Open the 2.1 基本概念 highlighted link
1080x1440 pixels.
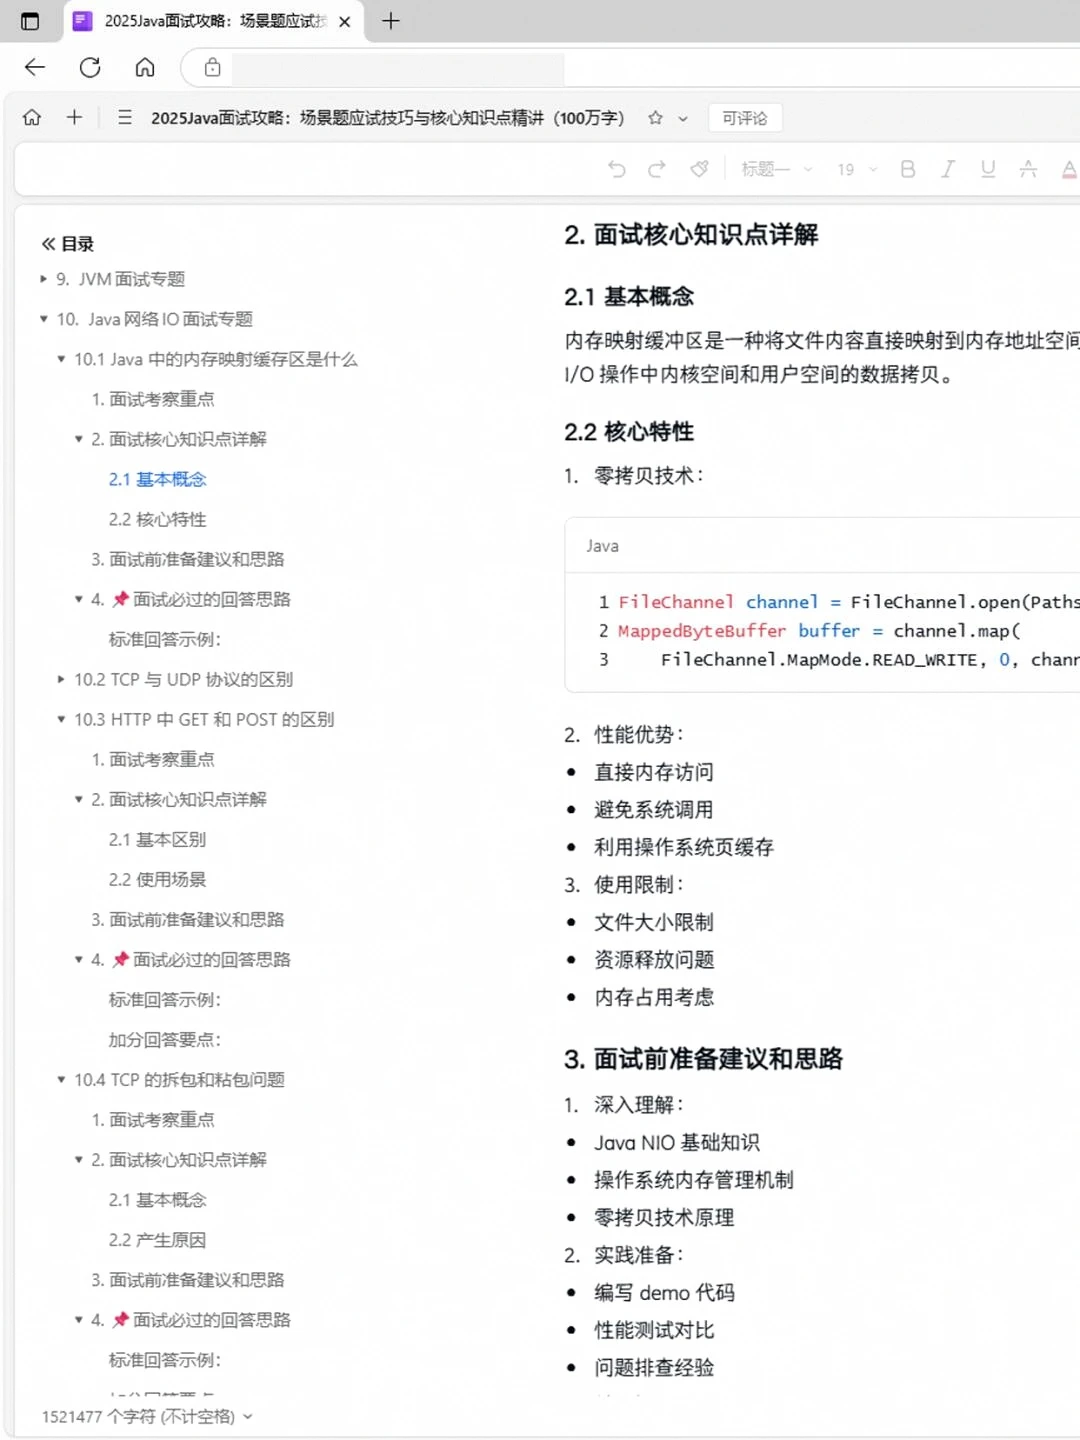tap(157, 479)
